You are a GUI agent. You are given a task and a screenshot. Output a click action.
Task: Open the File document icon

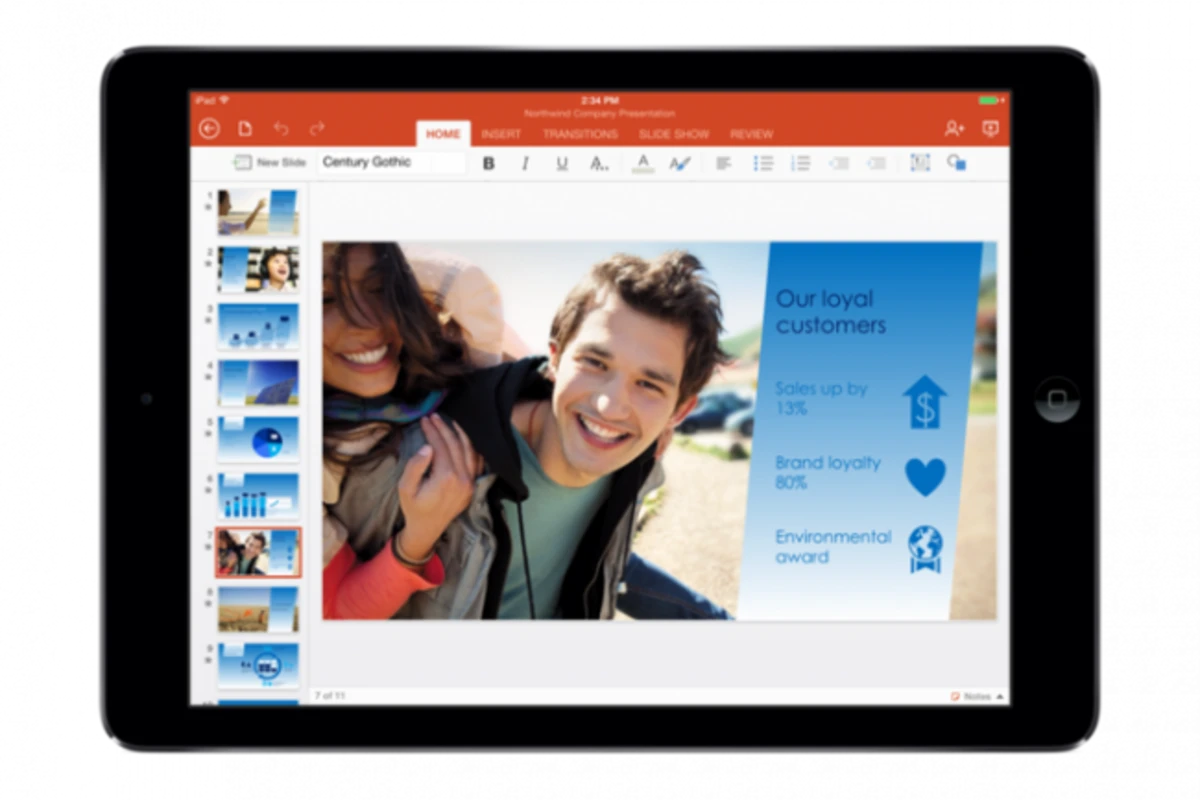point(245,128)
